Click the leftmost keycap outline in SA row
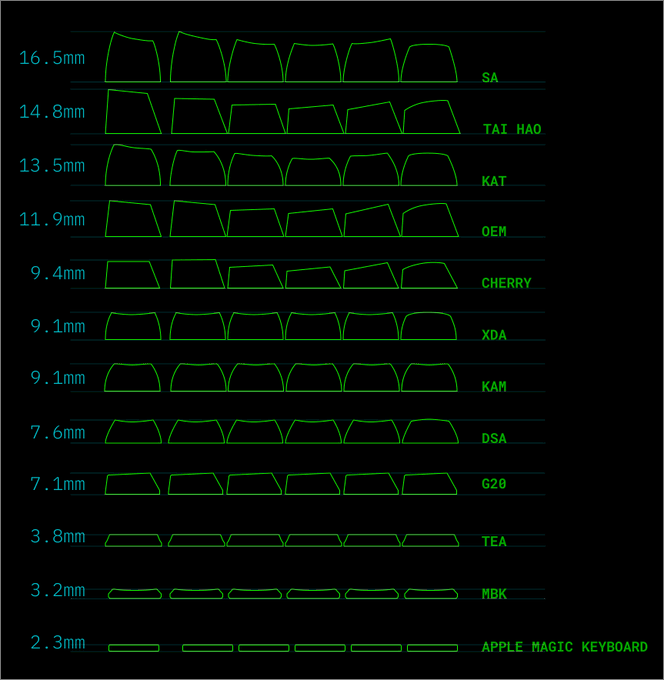This screenshot has width=664, height=680. tap(133, 57)
